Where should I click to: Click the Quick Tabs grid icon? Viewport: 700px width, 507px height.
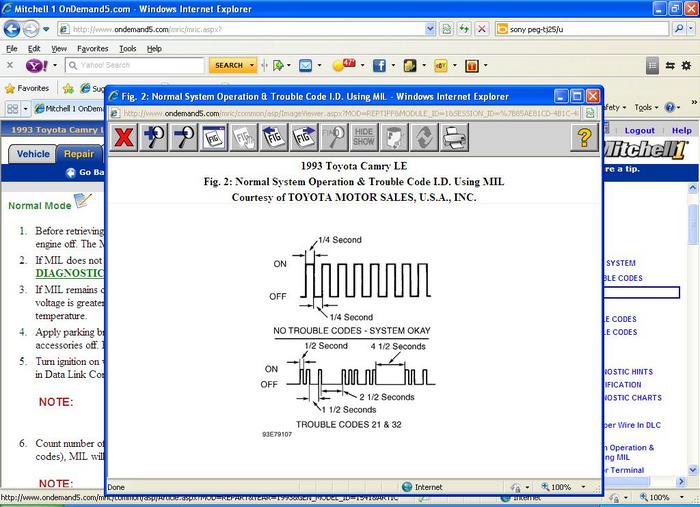tap(13, 108)
